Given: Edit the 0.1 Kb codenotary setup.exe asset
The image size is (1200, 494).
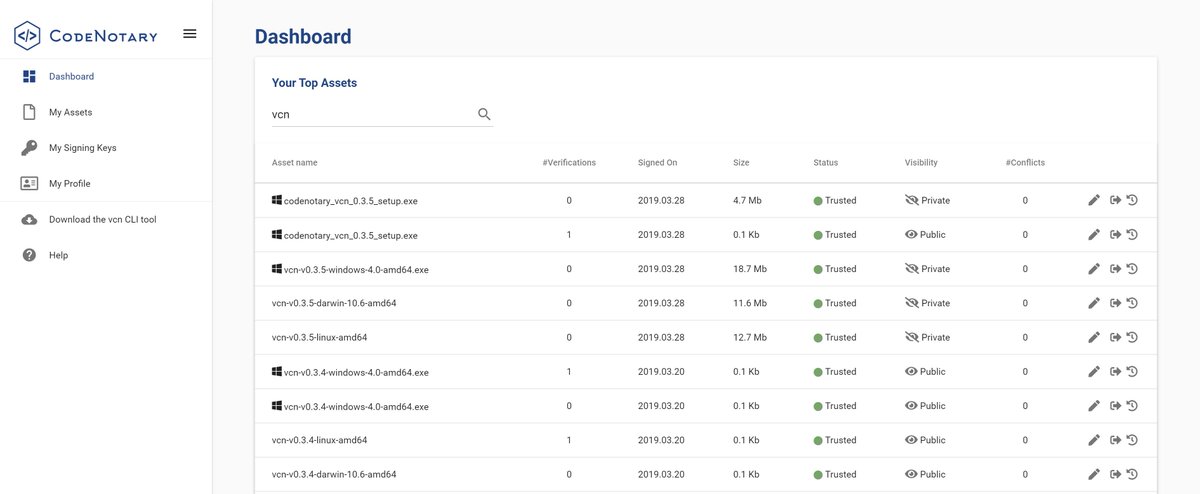Looking at the screenshot, I should click(x=1094, y=234).
